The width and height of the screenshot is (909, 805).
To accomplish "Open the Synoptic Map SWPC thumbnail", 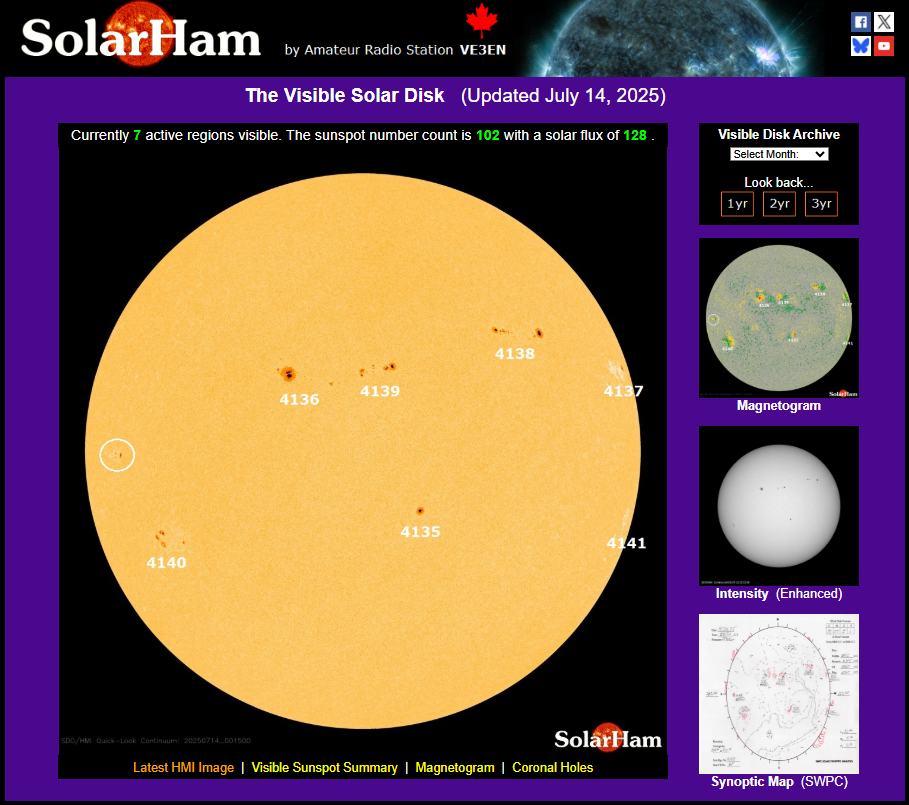I will 779,693.
